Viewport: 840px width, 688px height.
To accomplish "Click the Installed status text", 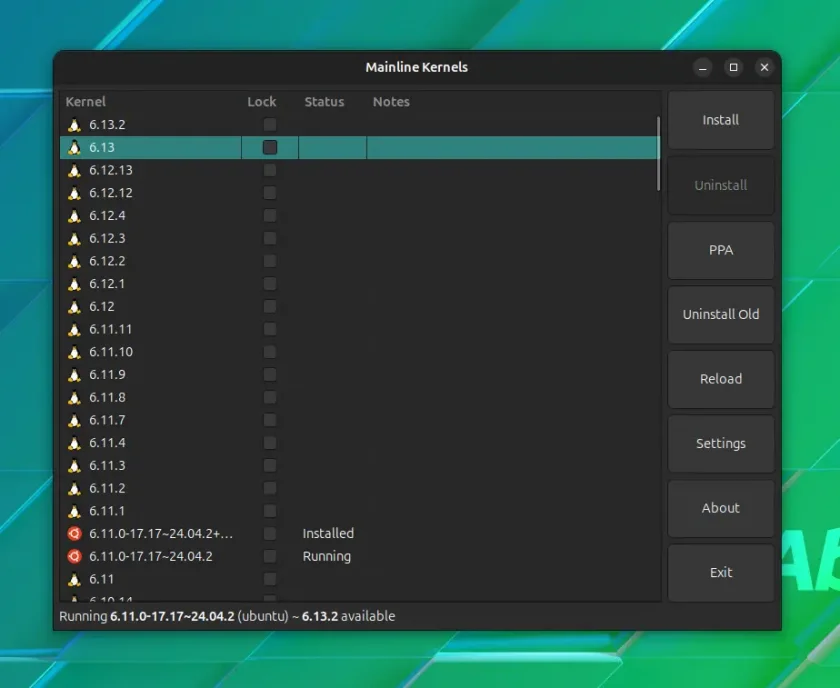I will 328,534.
